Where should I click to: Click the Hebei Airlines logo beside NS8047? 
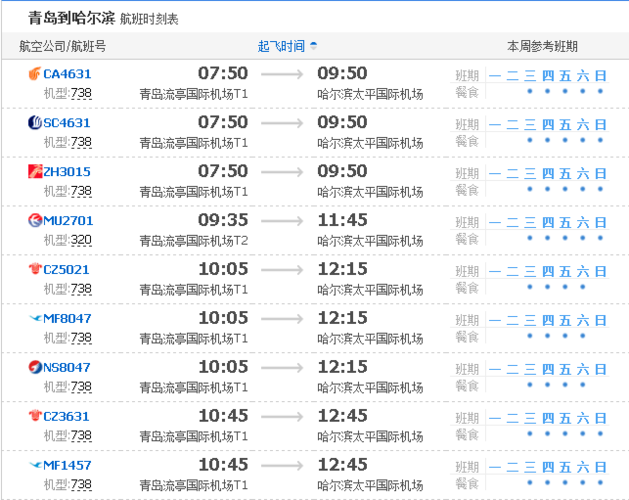(34, 368)
